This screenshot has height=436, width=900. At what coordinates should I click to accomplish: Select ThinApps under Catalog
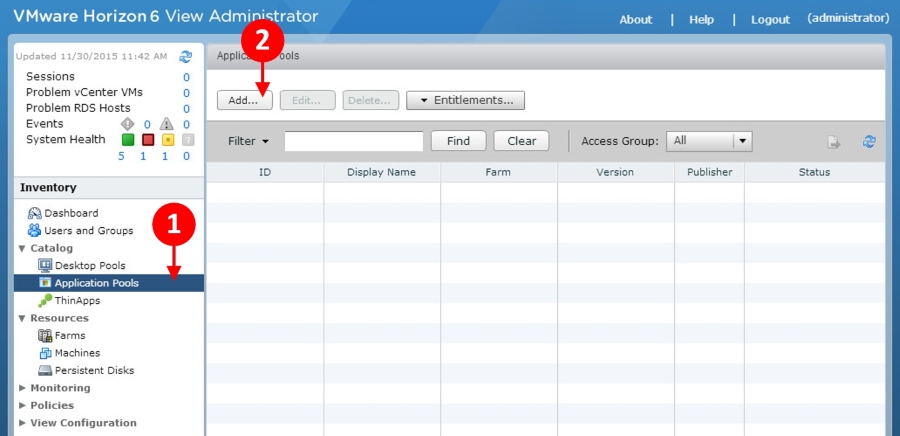[77, 301]
